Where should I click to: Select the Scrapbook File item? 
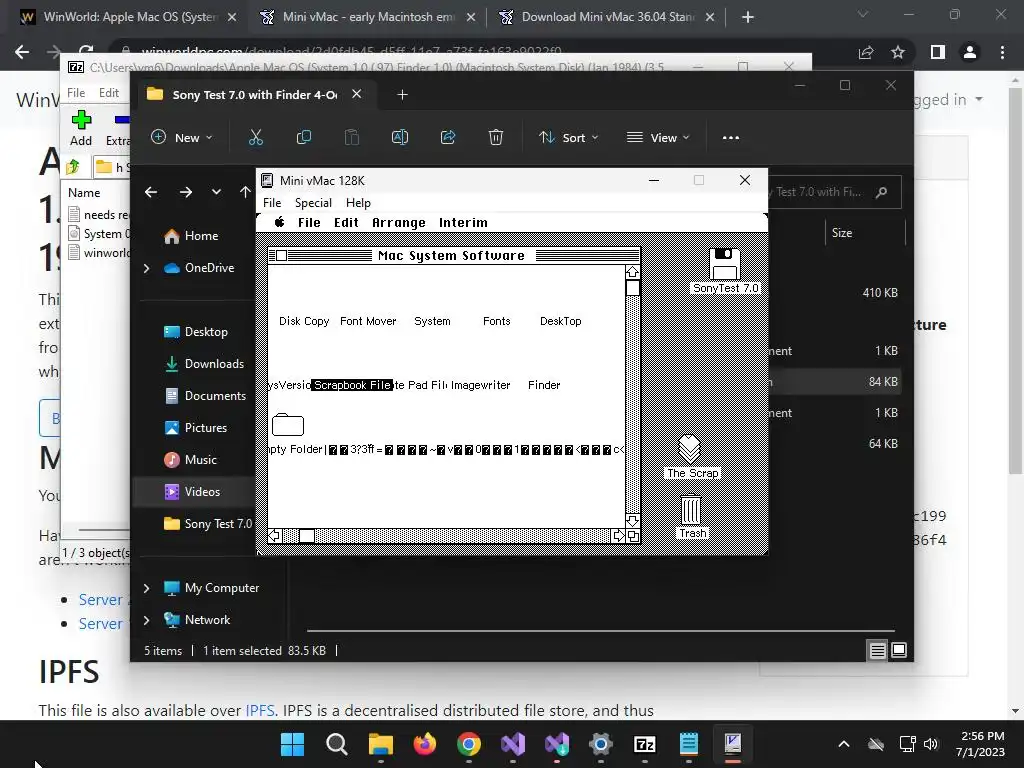pyautogui.click(x=352, y=385)
